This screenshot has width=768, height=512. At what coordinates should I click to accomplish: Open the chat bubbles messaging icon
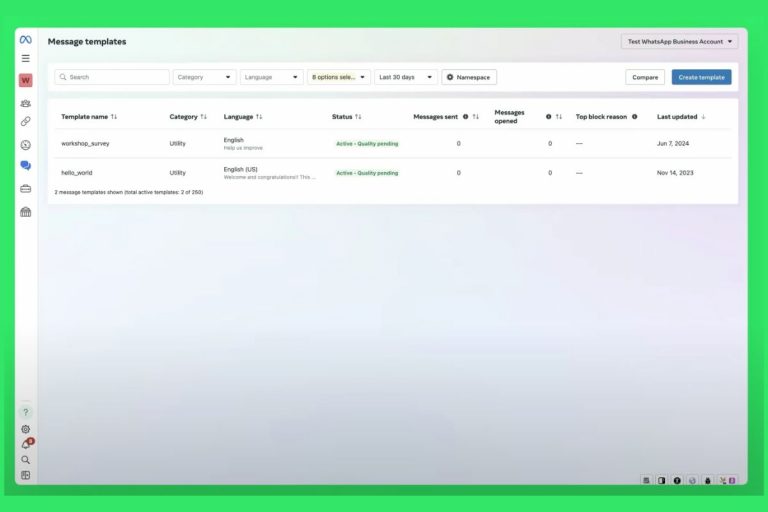(25, 166)
